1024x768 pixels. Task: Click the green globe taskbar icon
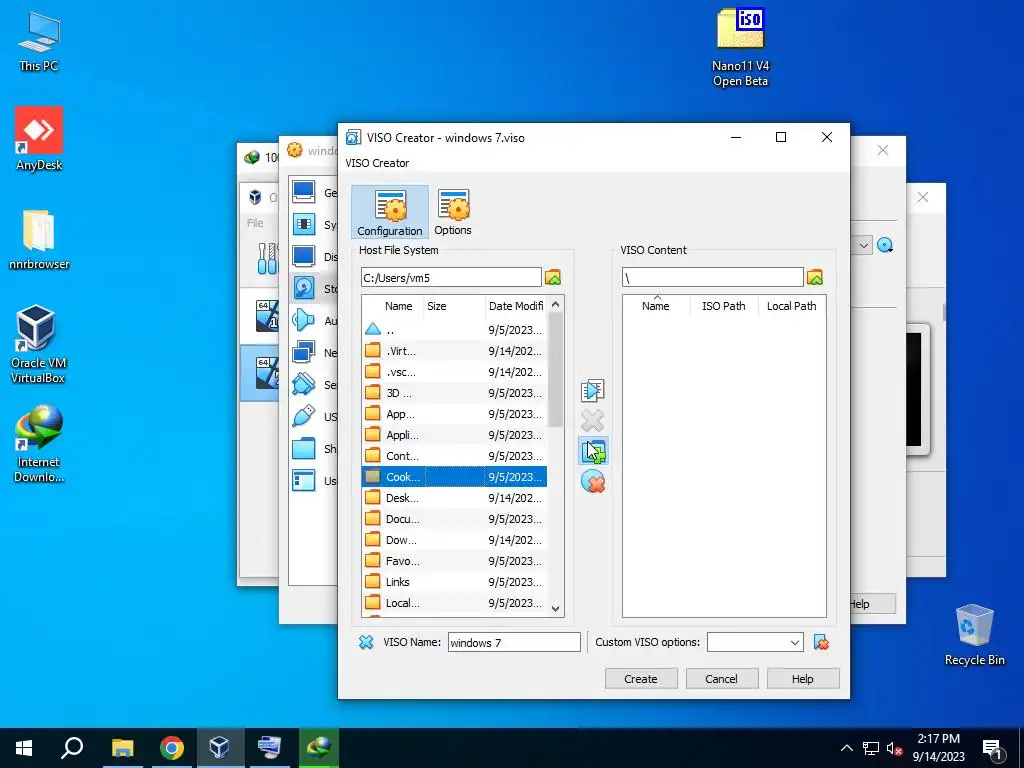pos(319,748)
